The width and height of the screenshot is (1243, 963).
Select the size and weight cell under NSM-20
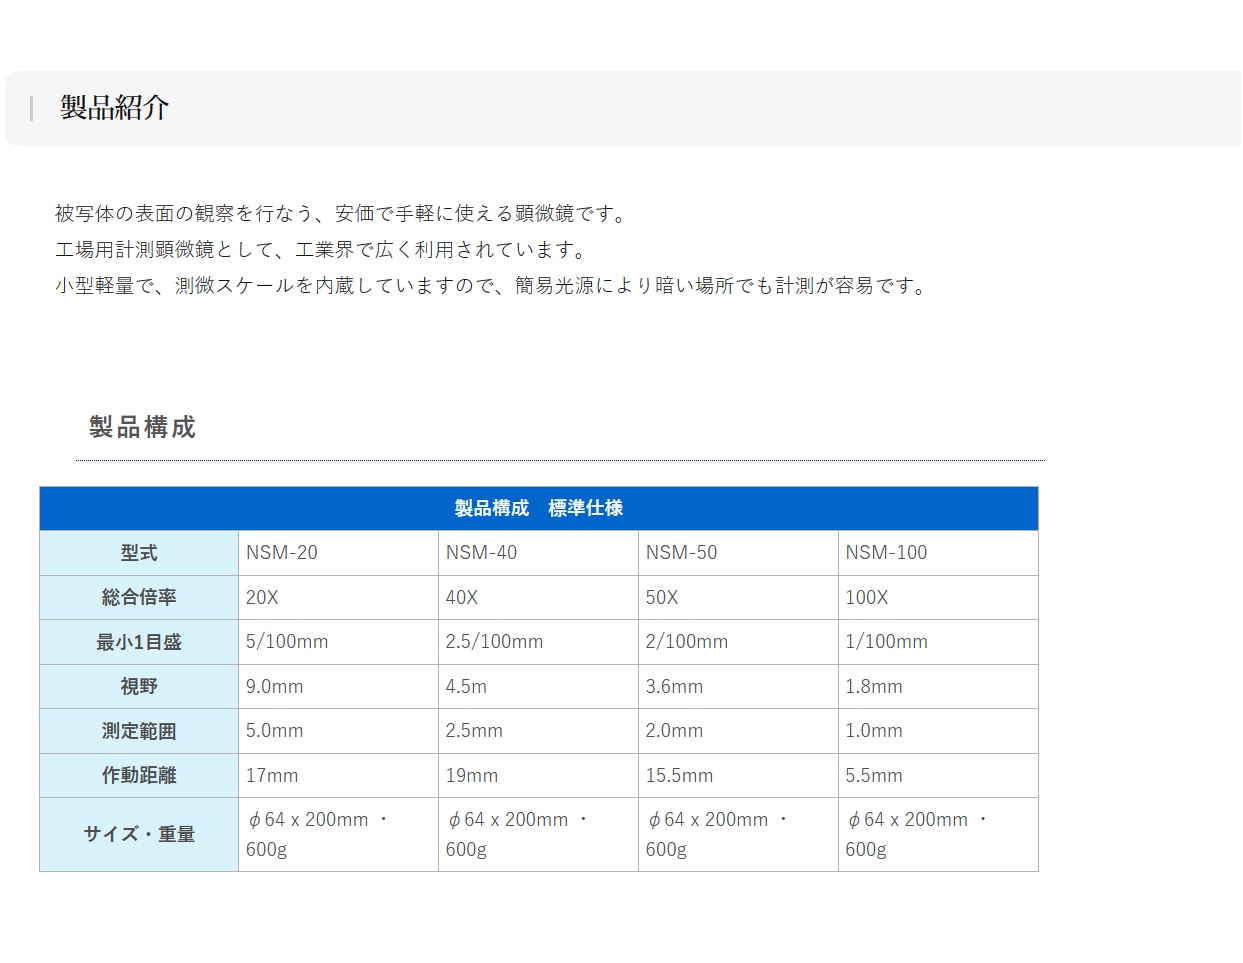[338, 835]
